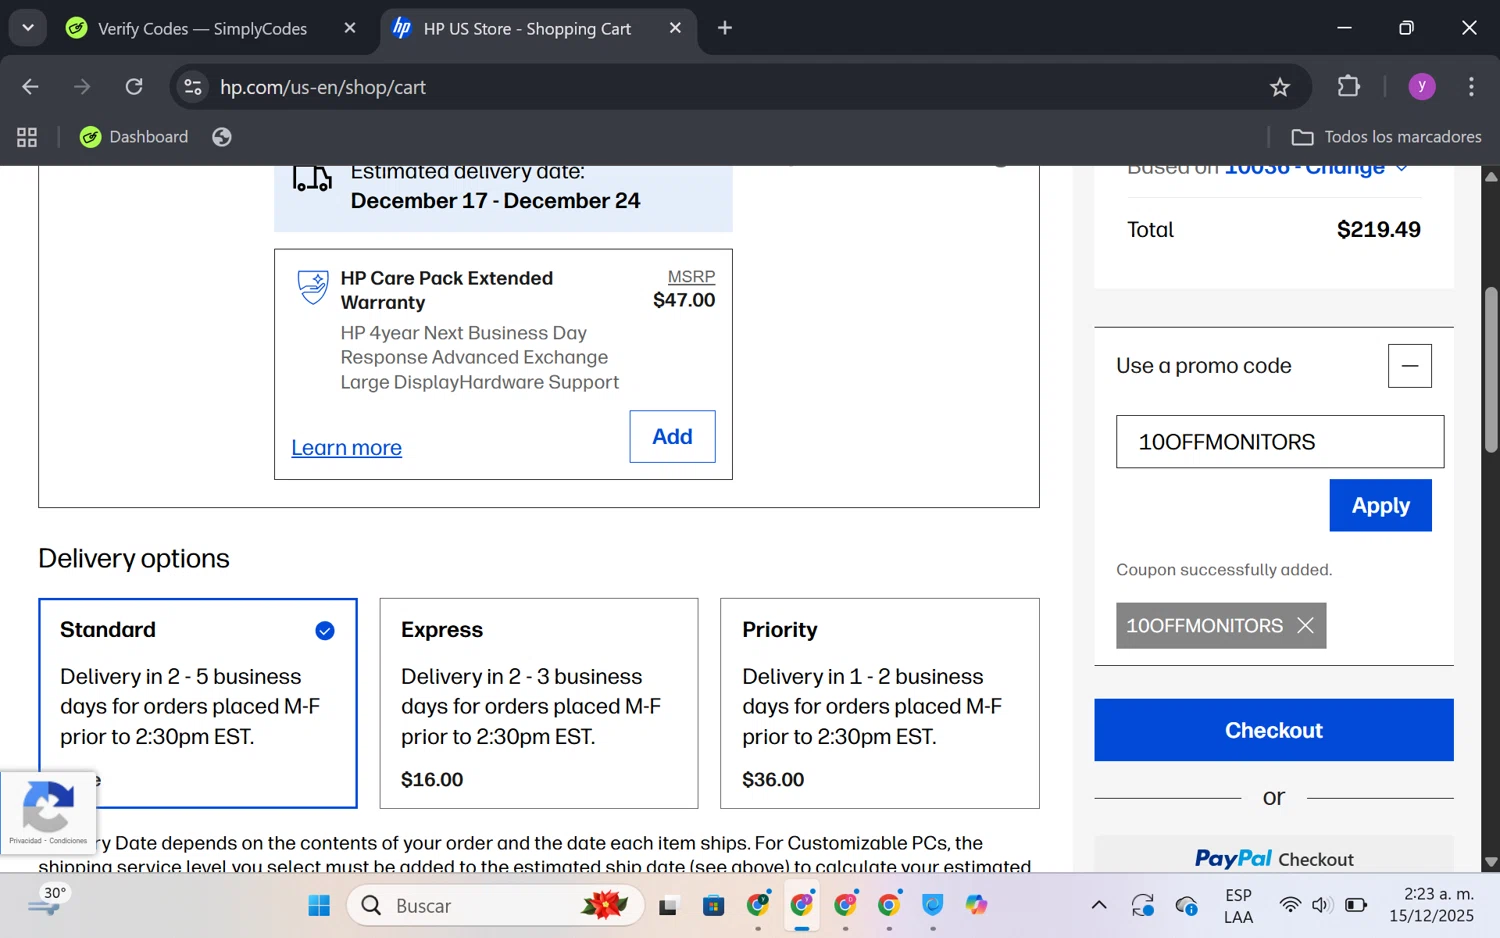Screen dimensions: 1500x938
Task: Open the Dashboard bookmark
Action: pos(134,137)
